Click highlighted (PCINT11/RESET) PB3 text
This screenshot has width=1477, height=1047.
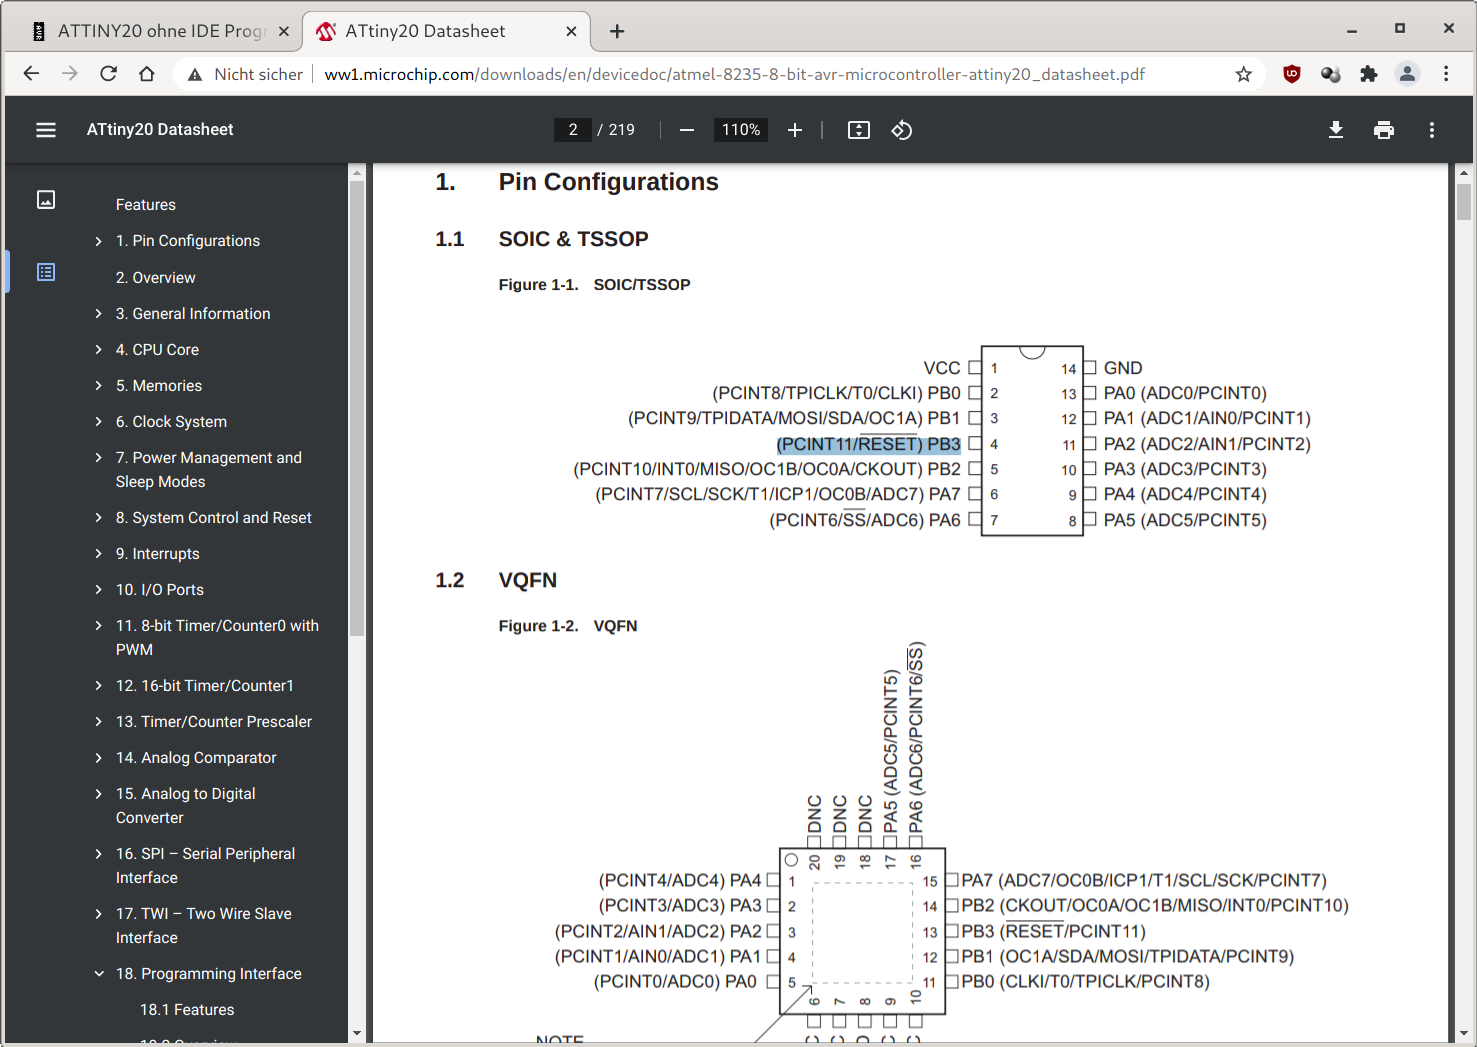click(868, 444)
